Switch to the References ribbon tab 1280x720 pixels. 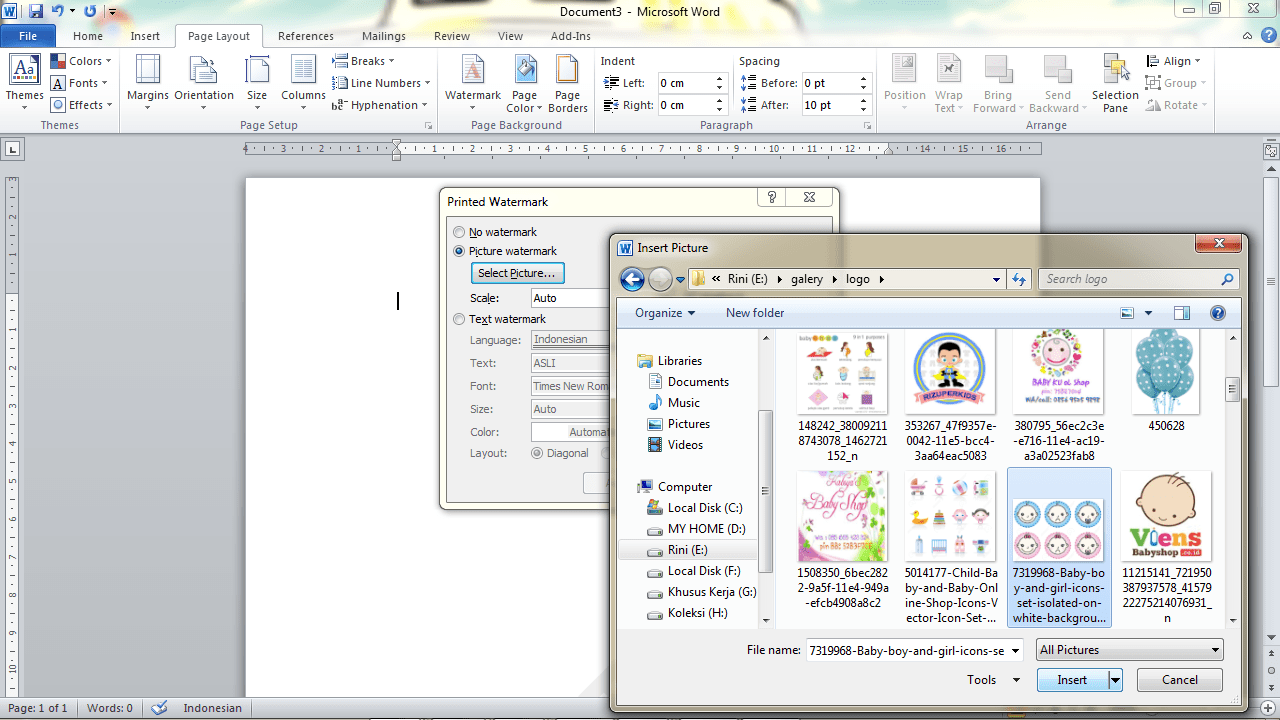pos(305,35)
